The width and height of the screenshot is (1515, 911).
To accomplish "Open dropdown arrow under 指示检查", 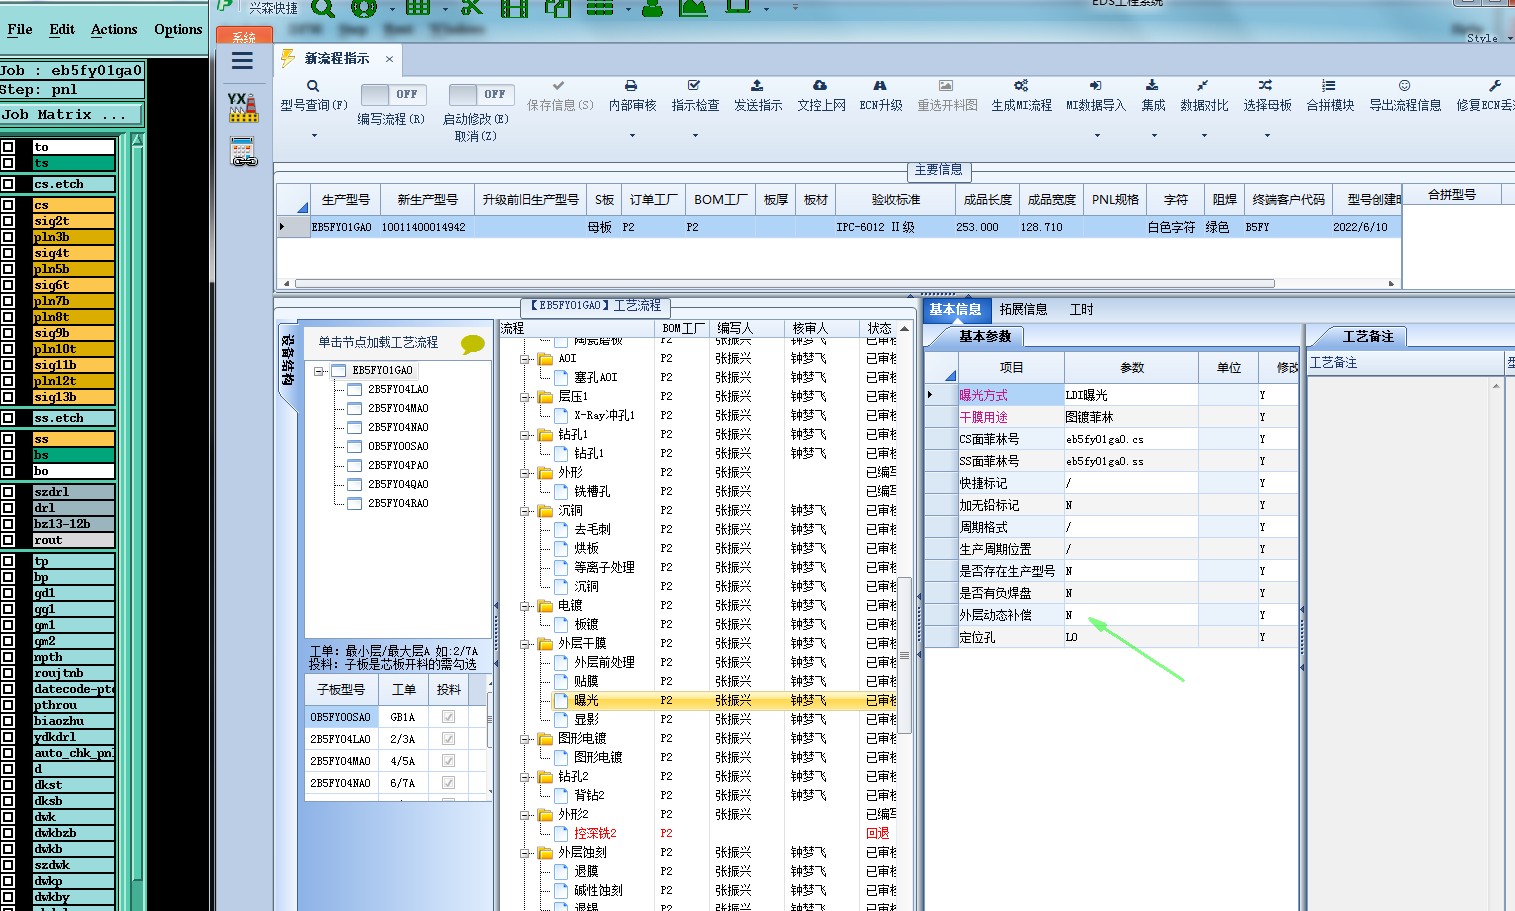I will point(695,135).
